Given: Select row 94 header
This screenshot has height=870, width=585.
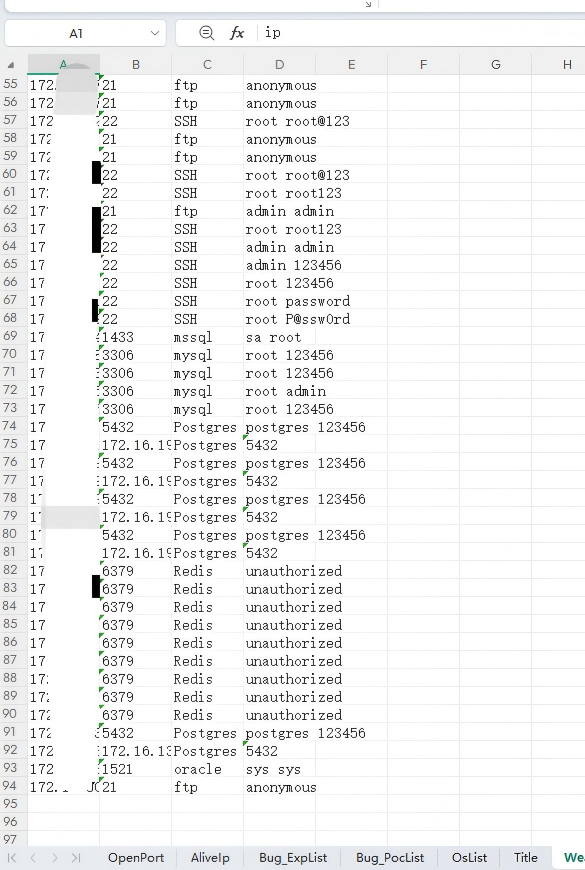Looking at the screenshot, I should pos(11,786).
